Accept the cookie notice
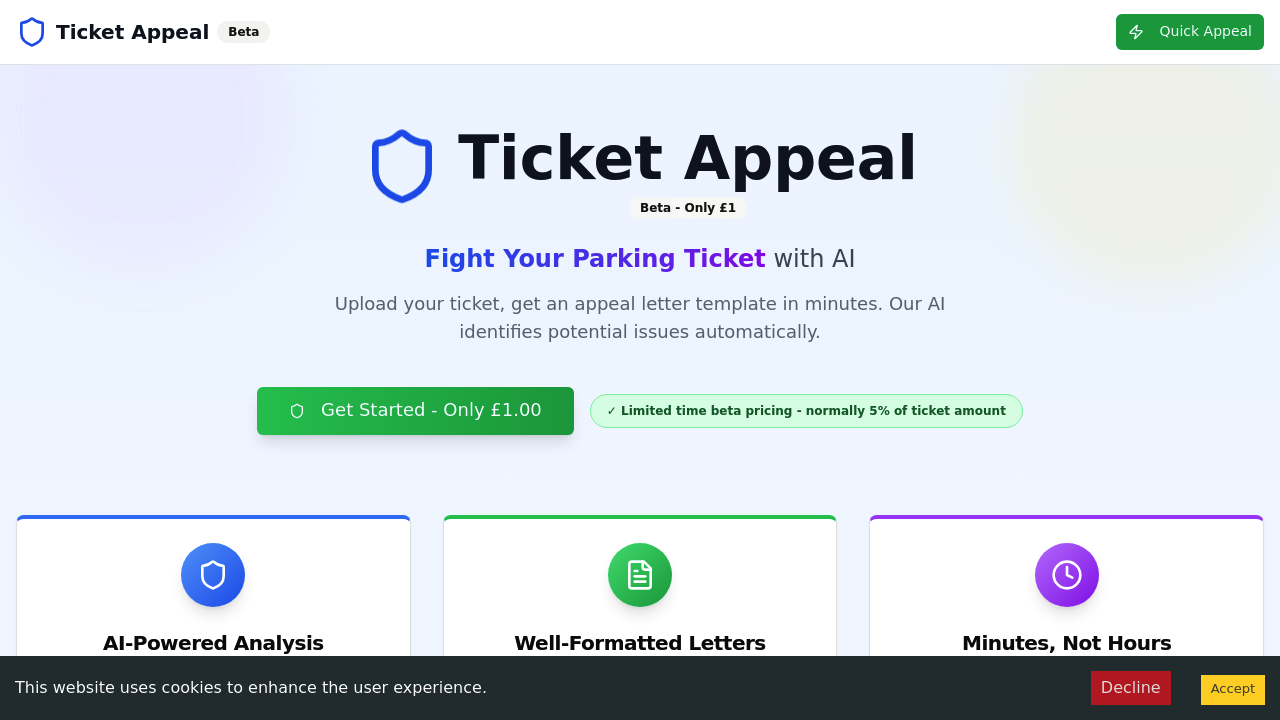The image size is (1280, 720). (x=1232, y=689)
